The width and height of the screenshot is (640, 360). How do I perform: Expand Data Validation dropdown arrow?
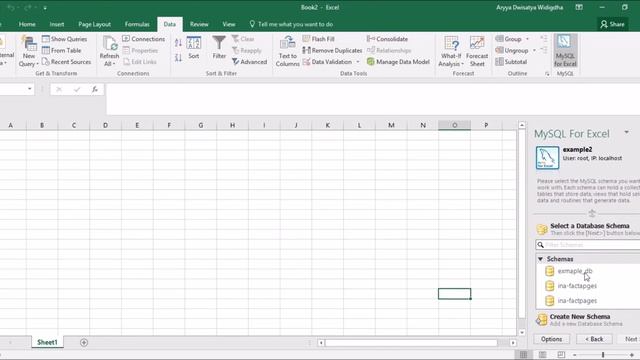(x=358, y=62)
